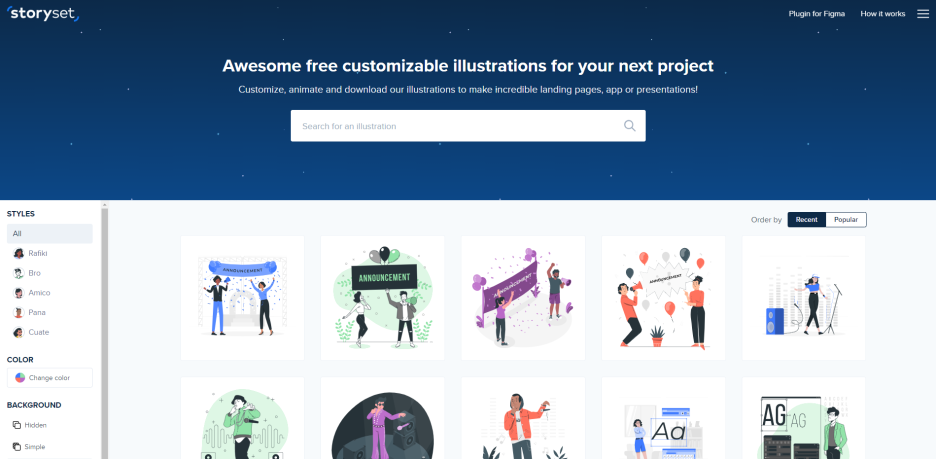
Task: Choose the Rafiki style label
Action: (38, 254)
